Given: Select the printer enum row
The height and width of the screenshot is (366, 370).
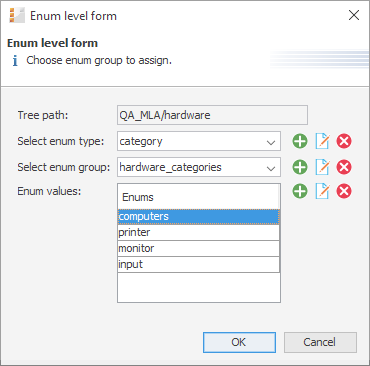Looking at the screenshot, I should 199,232.
